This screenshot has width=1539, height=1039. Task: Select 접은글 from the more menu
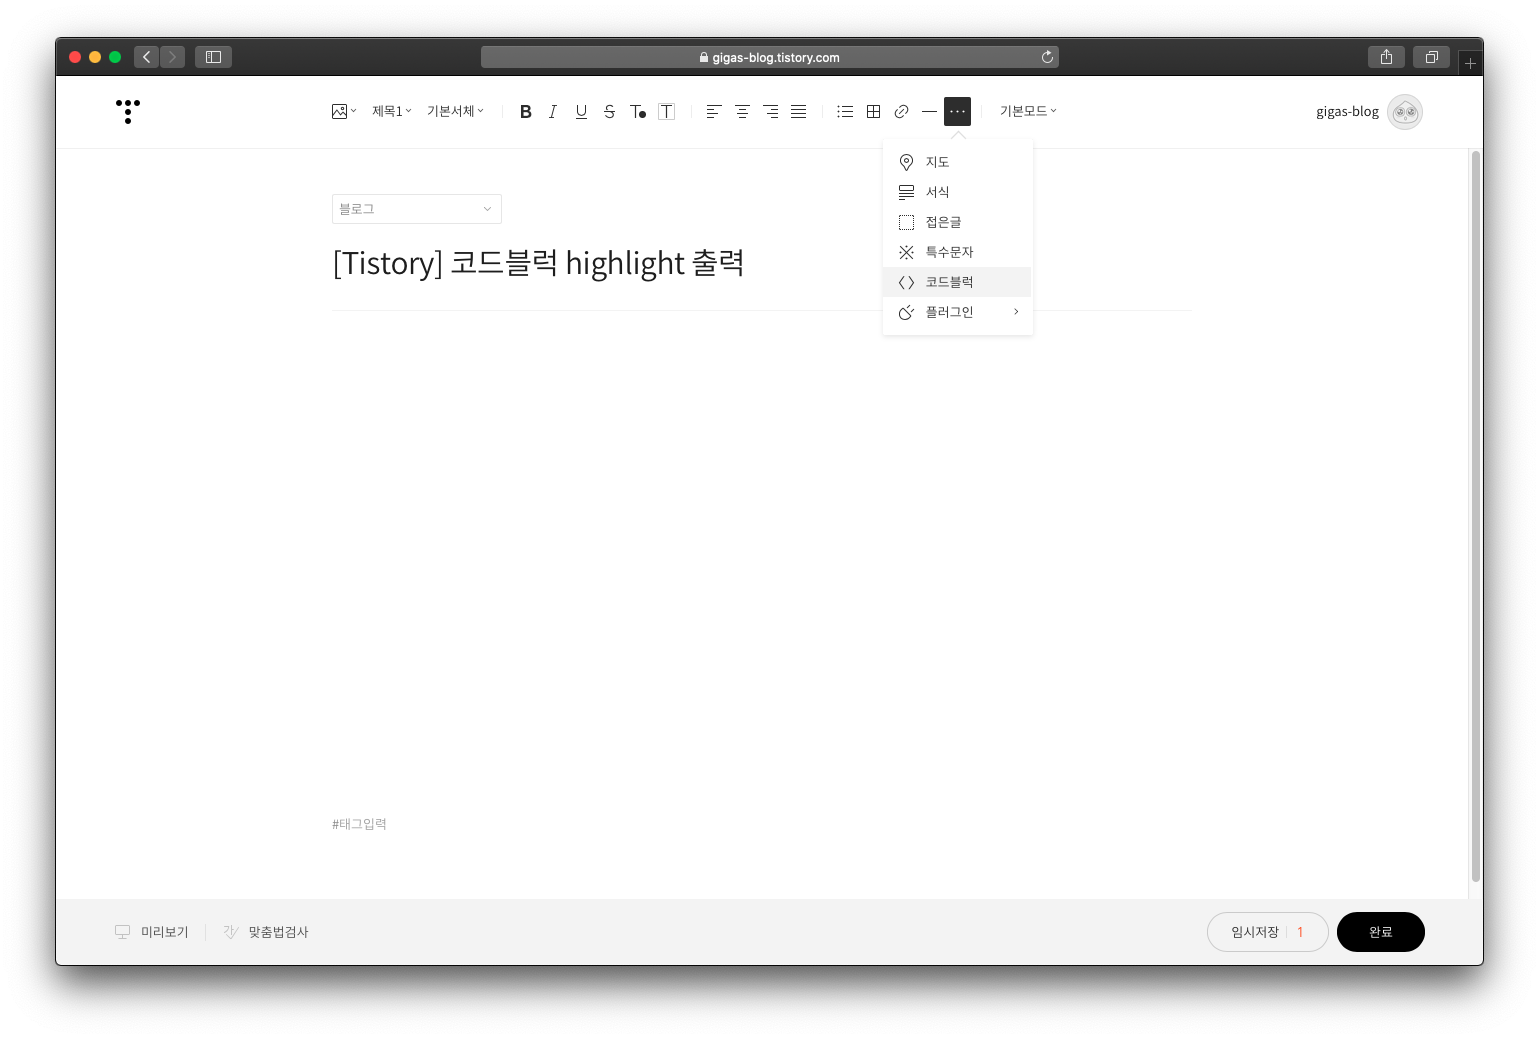pos(957,222)
